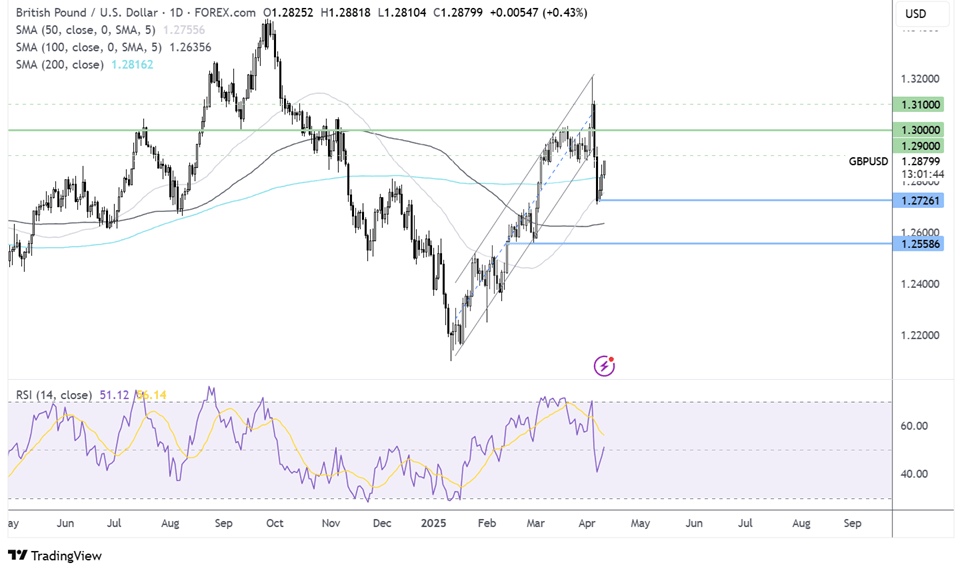Select the 1.29000 price label
The height and width of the screenshot is (573, 964).
920,146
